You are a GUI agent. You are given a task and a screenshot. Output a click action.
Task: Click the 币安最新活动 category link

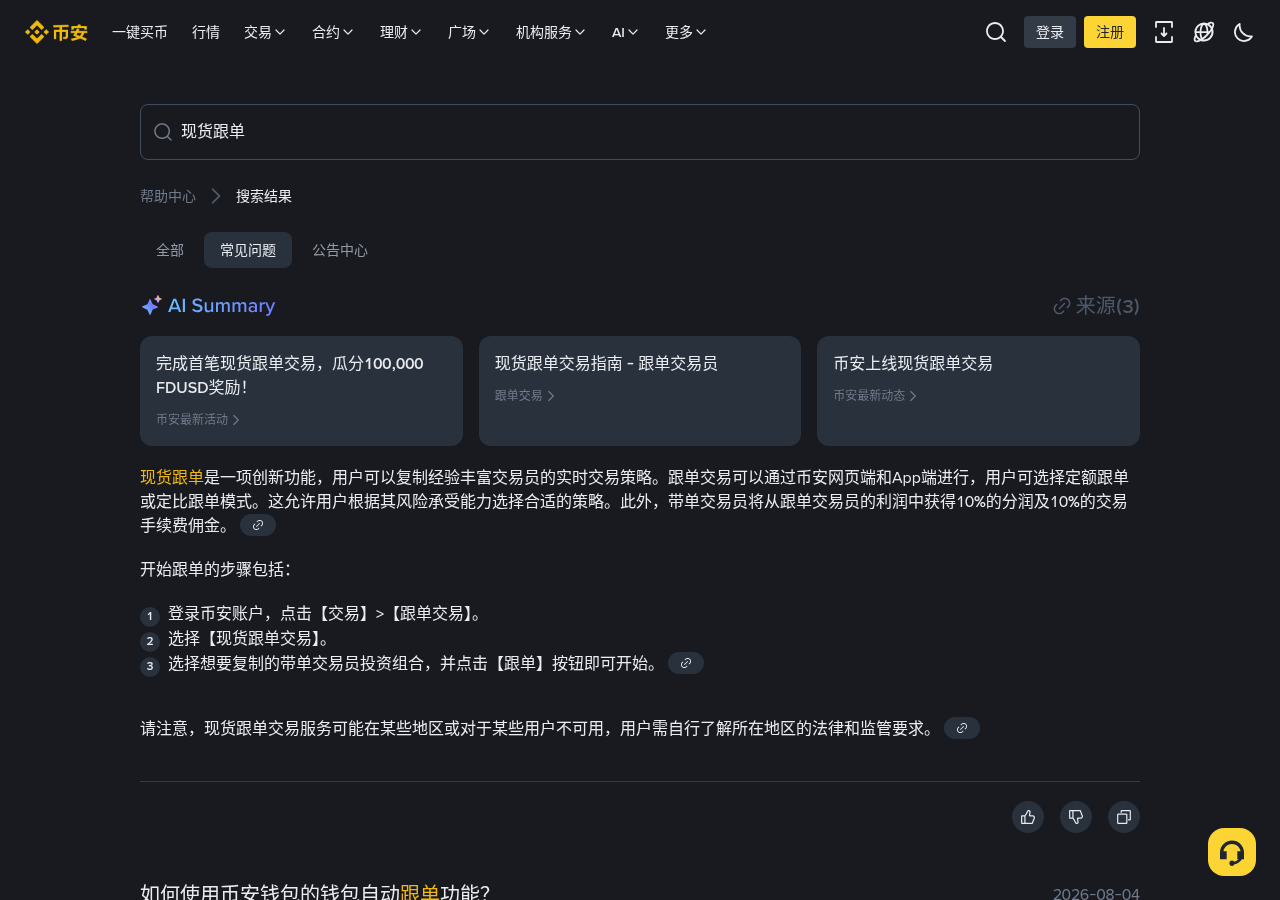pos(198,420)
